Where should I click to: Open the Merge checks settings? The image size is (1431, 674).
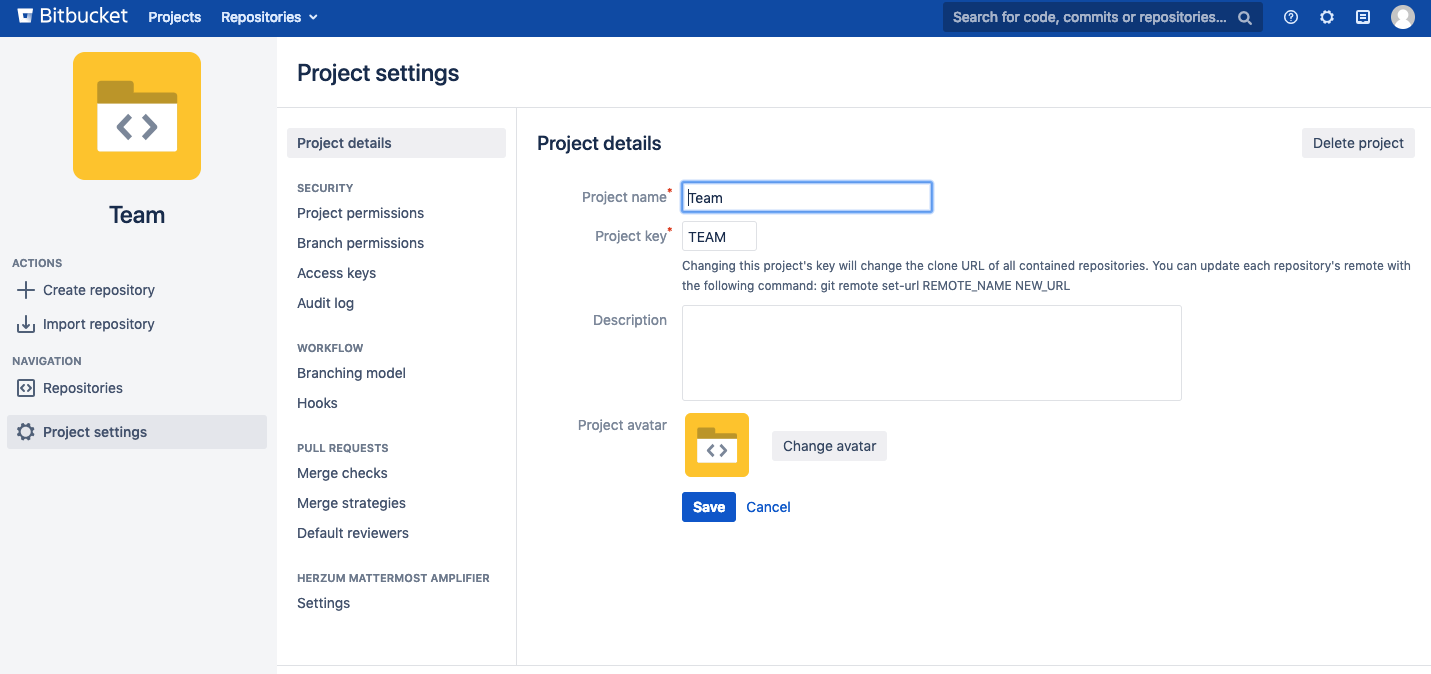(342, 473)
